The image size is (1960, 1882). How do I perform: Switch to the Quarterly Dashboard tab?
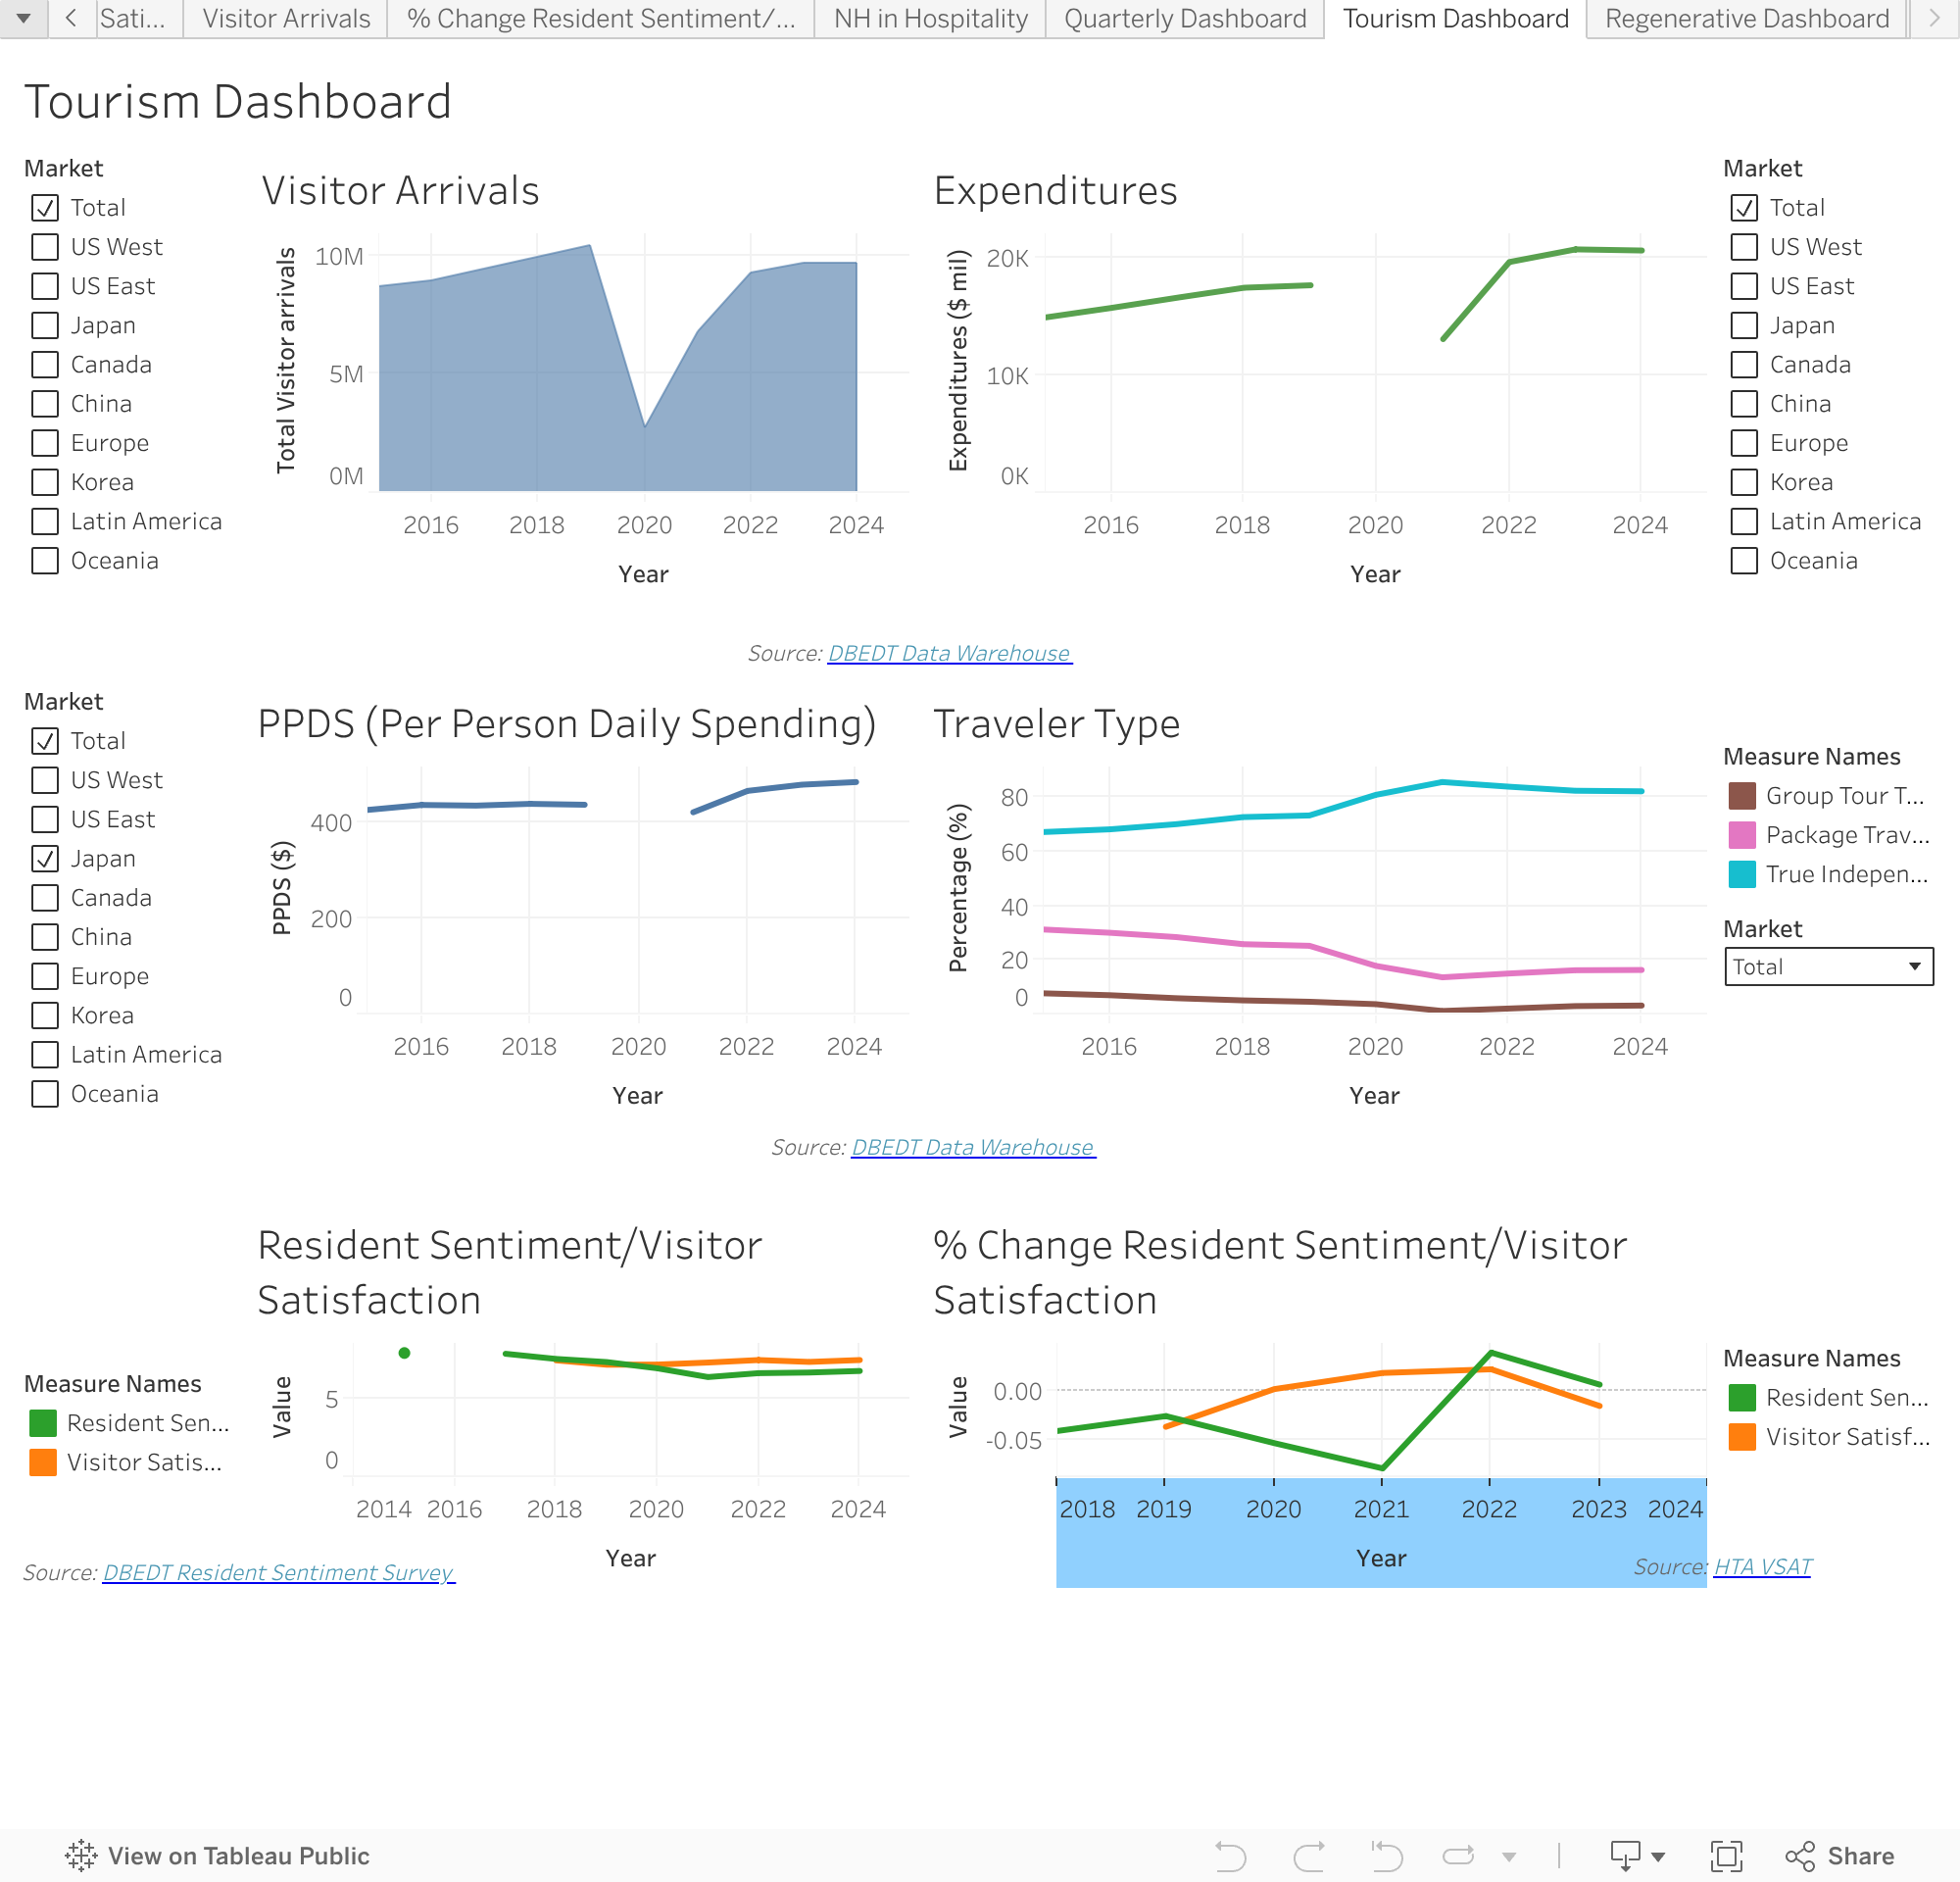click(x=1185, y=18)
